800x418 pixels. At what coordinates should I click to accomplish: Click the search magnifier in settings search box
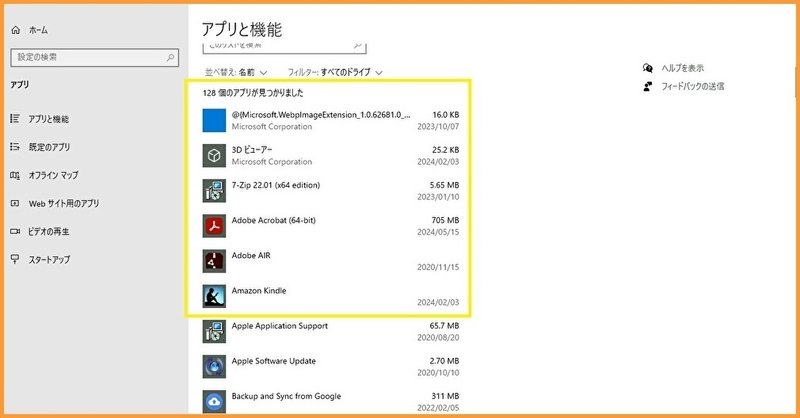pos(170,58)
